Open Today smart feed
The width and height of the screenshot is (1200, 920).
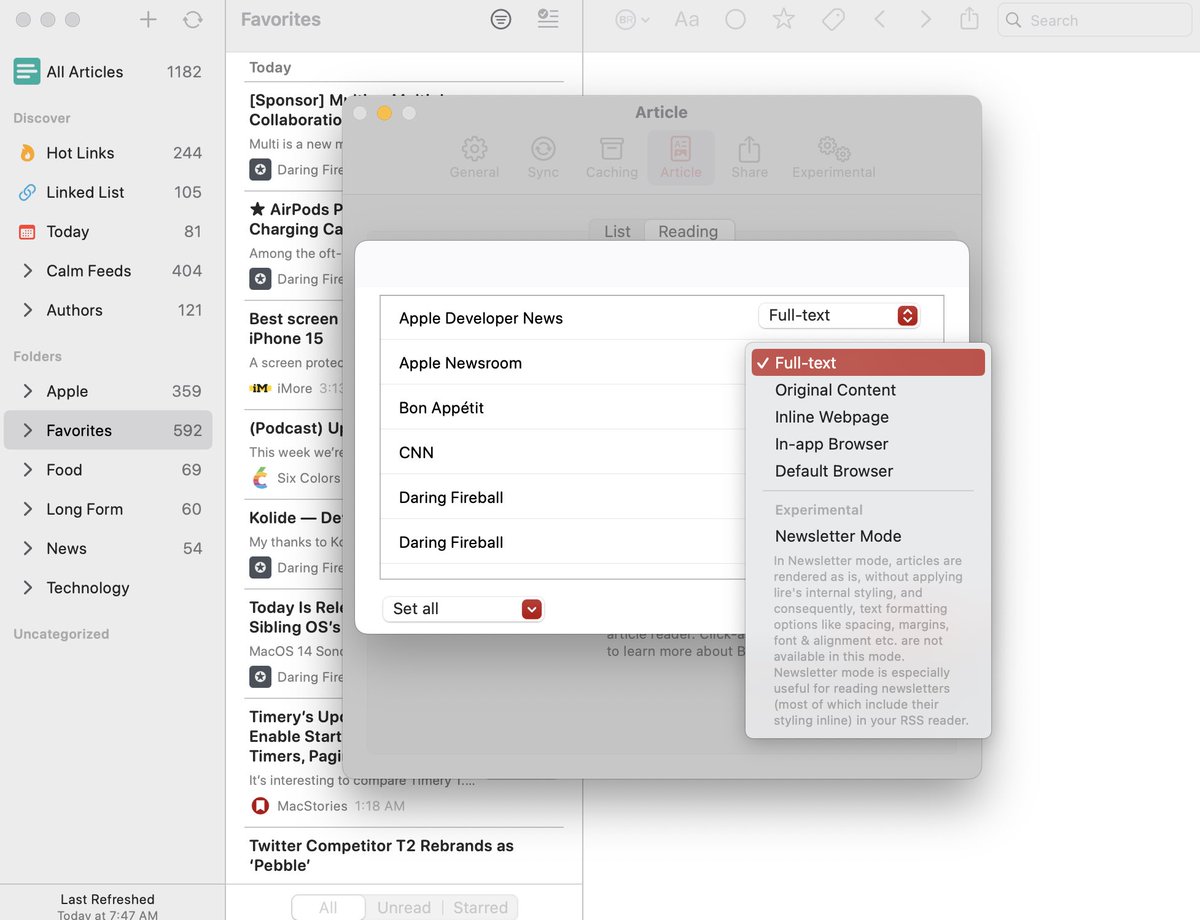(107, 231)
